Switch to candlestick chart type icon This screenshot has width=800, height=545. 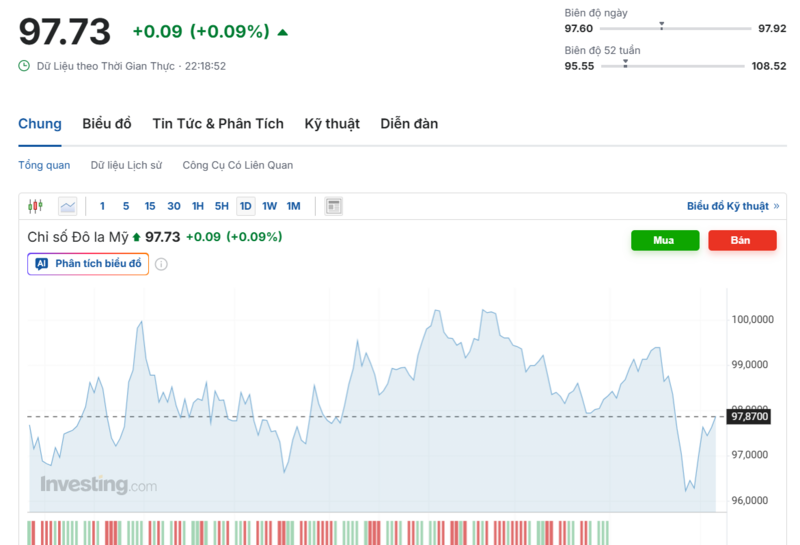tap(36, 206)
